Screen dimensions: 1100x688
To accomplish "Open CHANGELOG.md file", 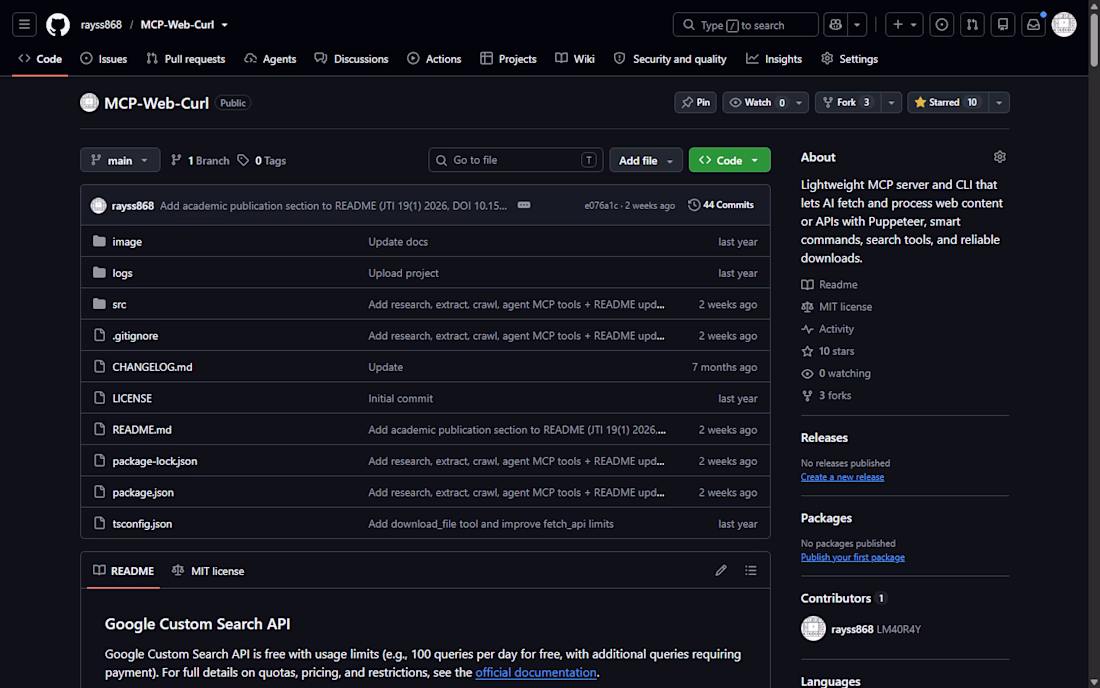I will coord(152,367).
